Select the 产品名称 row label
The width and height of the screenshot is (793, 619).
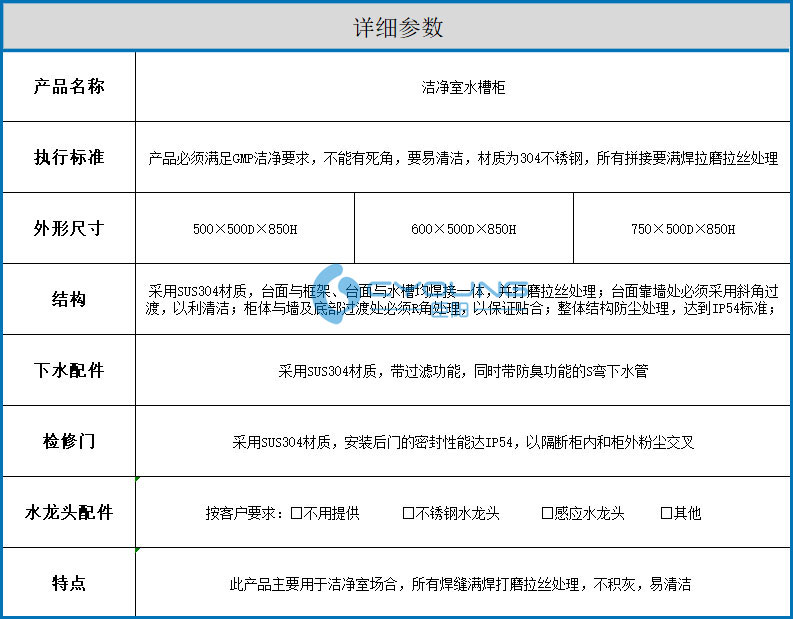click(68, 87)
